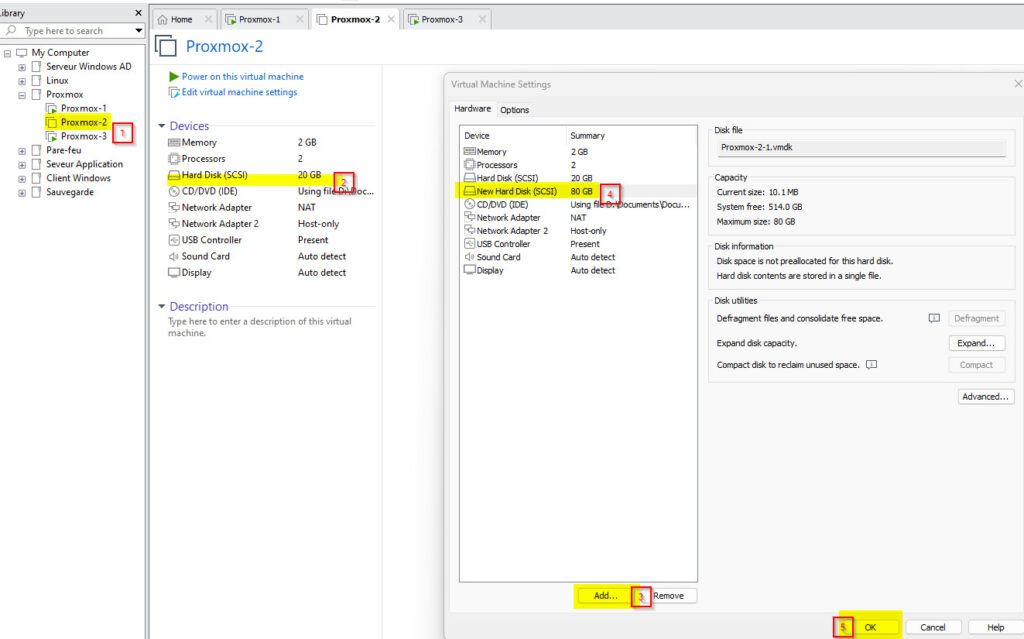Click the Memory icon in settings dialog
The image size is (1024, 639).
tap(470, 152)
